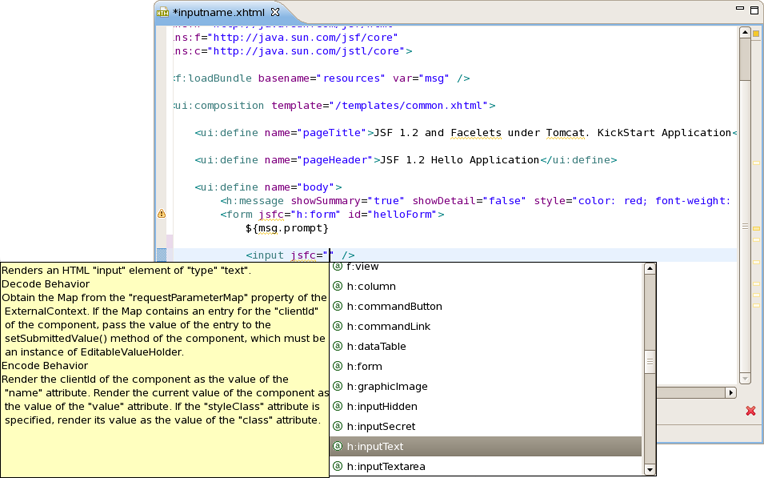Screen dimensions: 764x478
Task: Choose h:dataTable suggestion
Action: pyautogui.click(x=486, y=346)
